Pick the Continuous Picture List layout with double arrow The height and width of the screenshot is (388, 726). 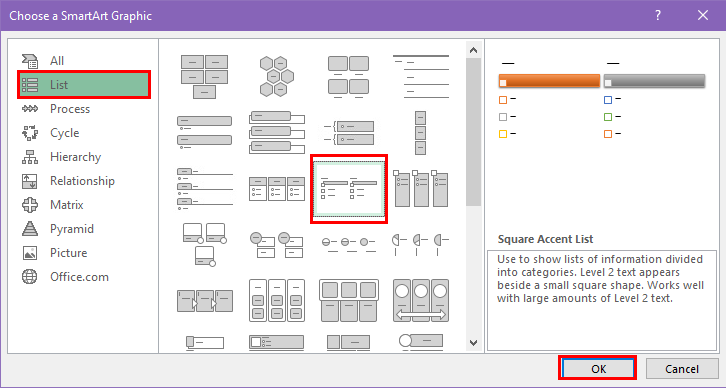pyautogui.click(x=421, y=300)
